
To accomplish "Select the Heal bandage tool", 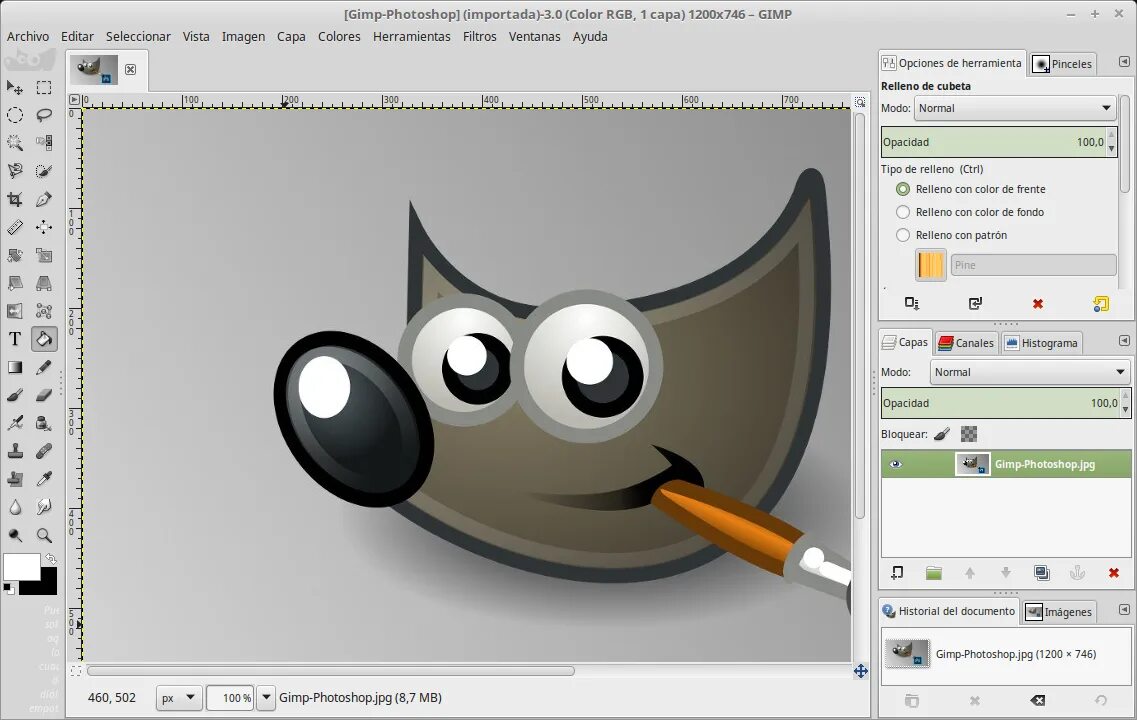I will click(x=44, y=451).
